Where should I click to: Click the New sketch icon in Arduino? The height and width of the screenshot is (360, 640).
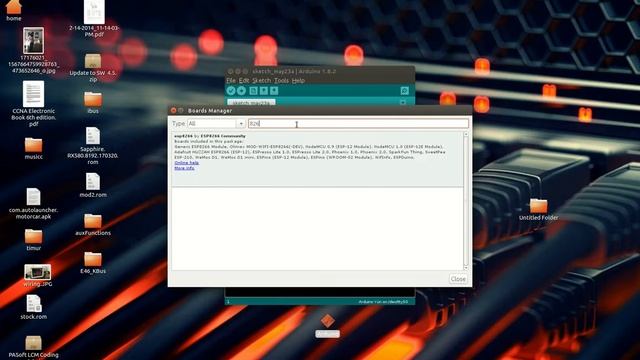(x=253, y=91)
